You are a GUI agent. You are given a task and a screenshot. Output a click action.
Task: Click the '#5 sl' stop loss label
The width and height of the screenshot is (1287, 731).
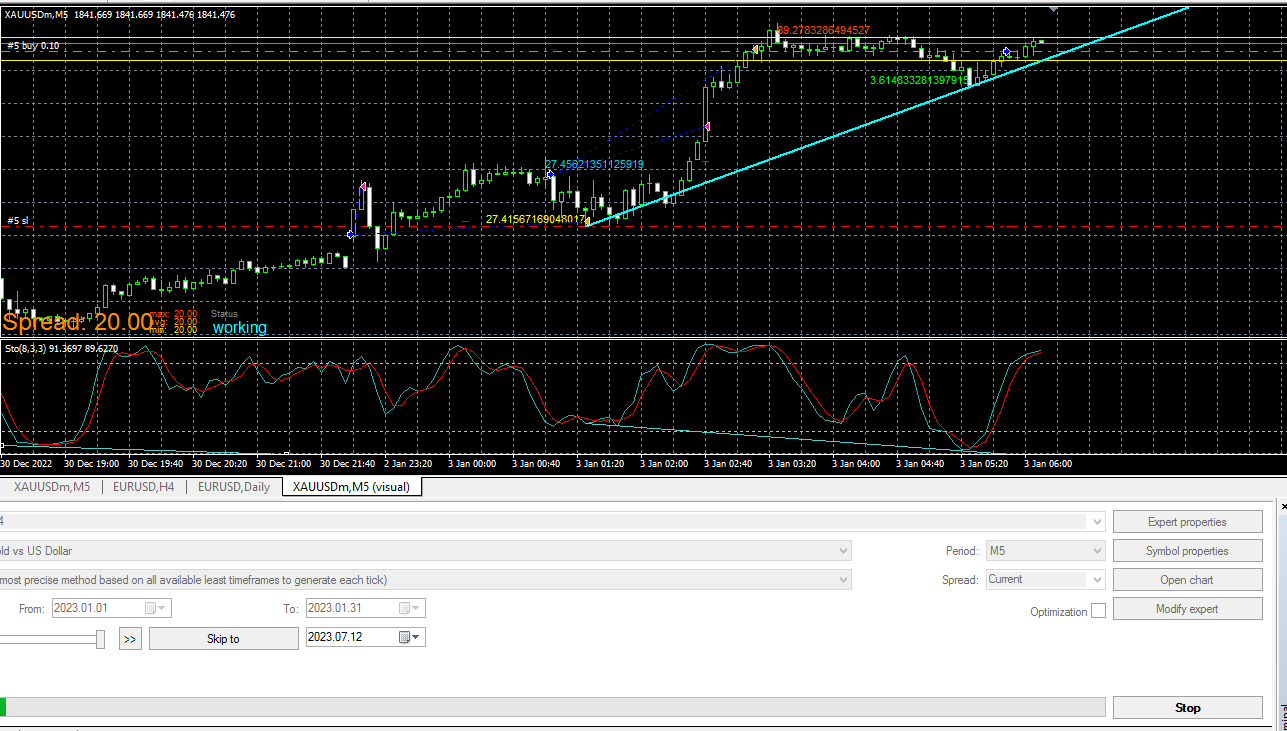[x=18, y=221]
